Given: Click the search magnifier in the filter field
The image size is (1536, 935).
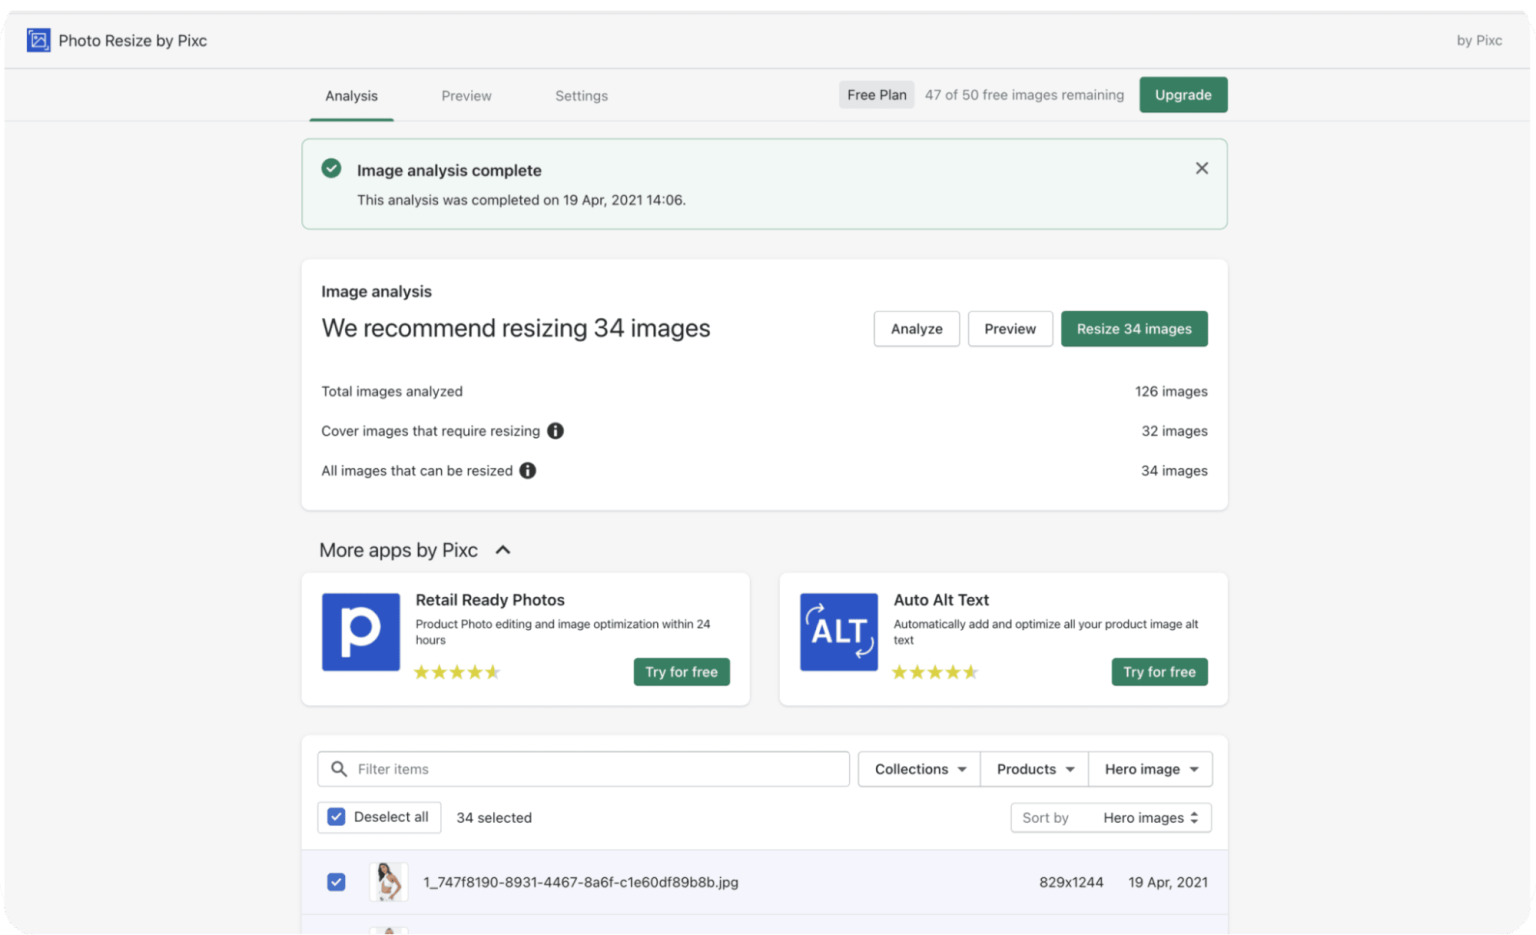Looking at the screenshot, I should pyautogui.click(x=339, y=768).
